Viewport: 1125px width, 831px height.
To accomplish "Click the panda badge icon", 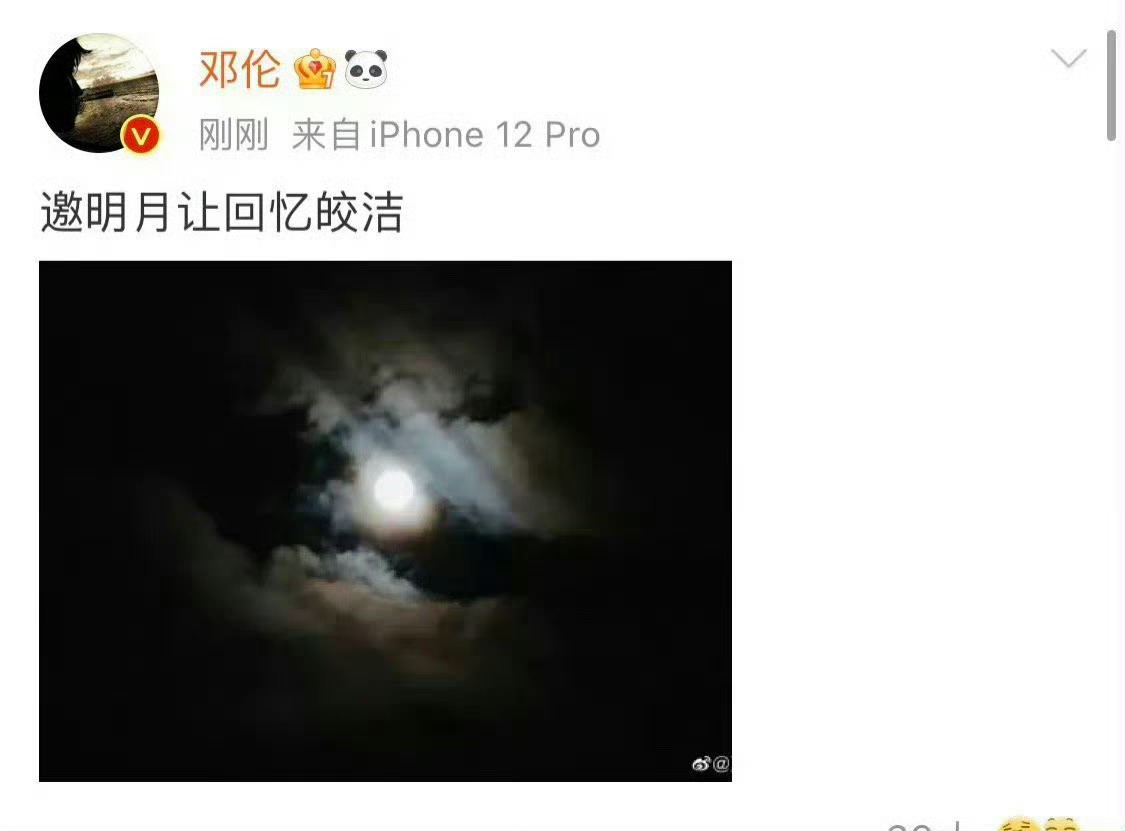I will [366, 70].
